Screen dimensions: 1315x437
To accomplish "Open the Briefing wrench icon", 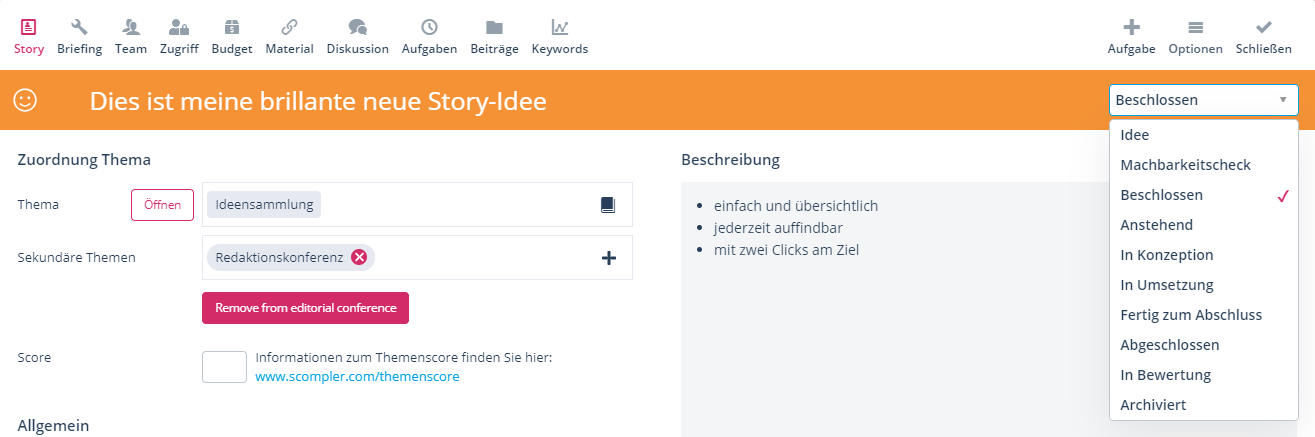I will tap(79, 28).
